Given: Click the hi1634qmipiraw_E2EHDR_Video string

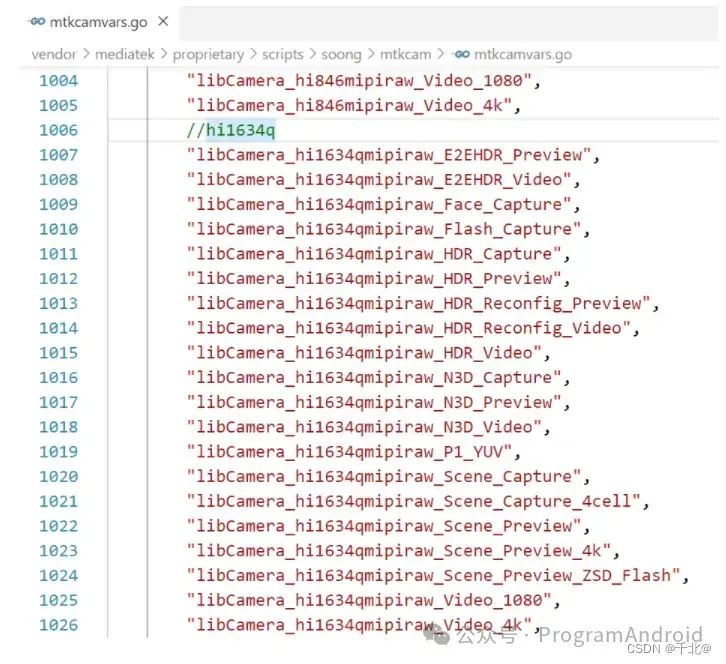Looking at the screenshot, I should 379,180.
